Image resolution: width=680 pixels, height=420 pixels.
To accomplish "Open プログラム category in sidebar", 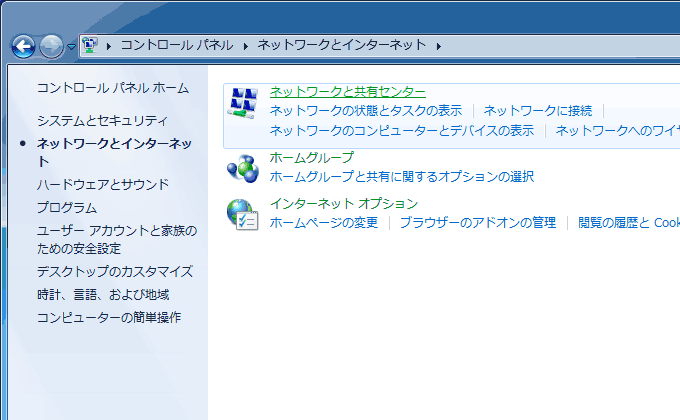I will [x=67, y=207].
